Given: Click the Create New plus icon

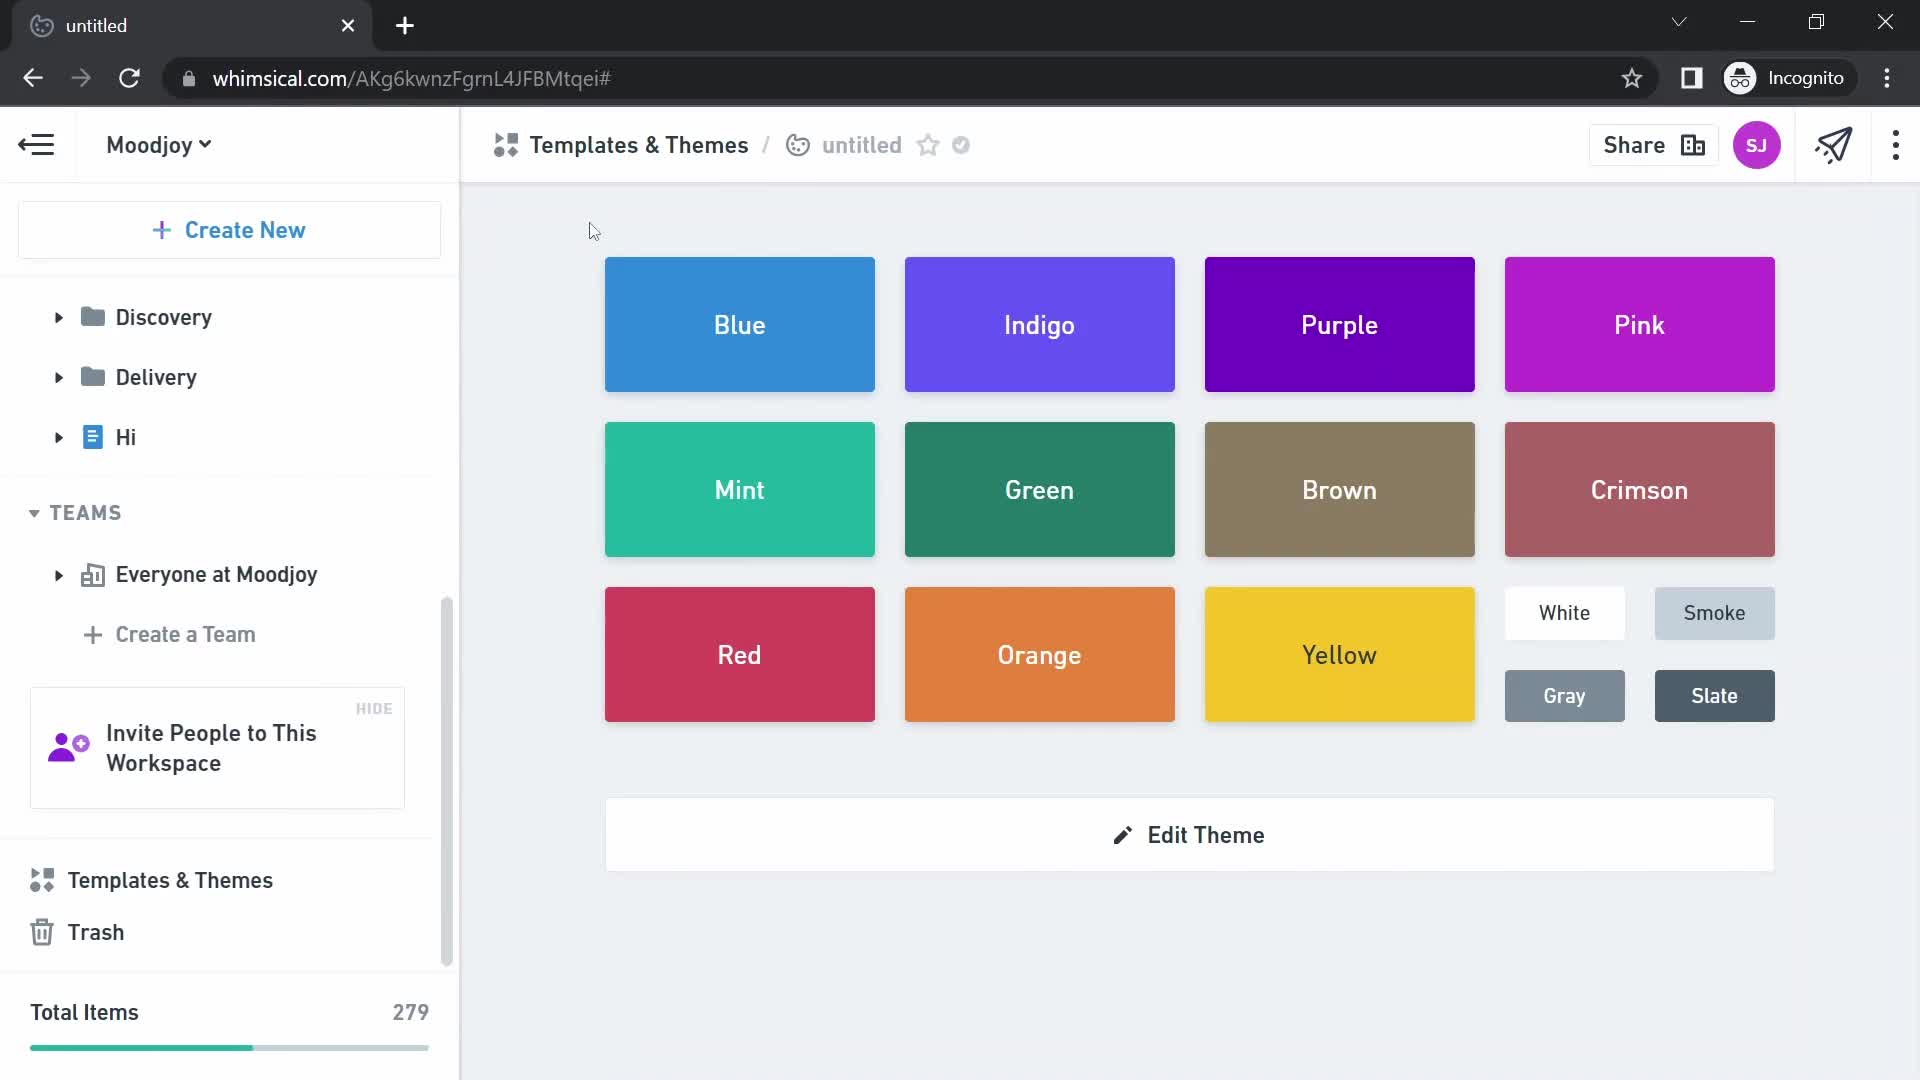Looking at the screenshot, I should point(161,229).
